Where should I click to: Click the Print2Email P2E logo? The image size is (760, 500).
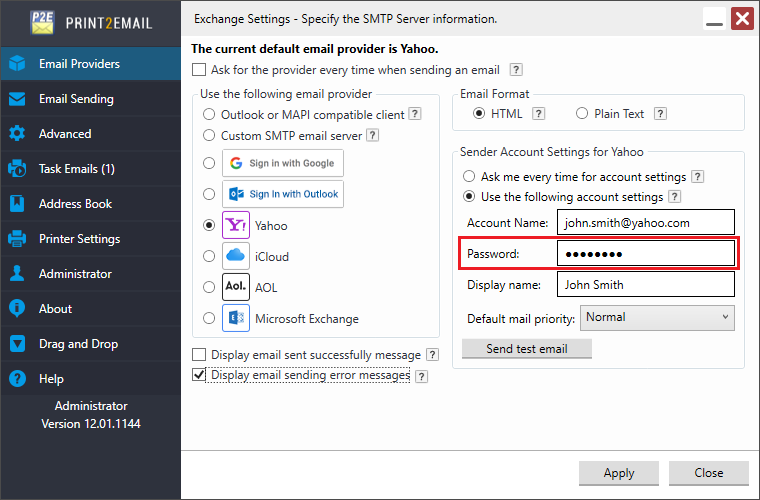click(42, 22)
